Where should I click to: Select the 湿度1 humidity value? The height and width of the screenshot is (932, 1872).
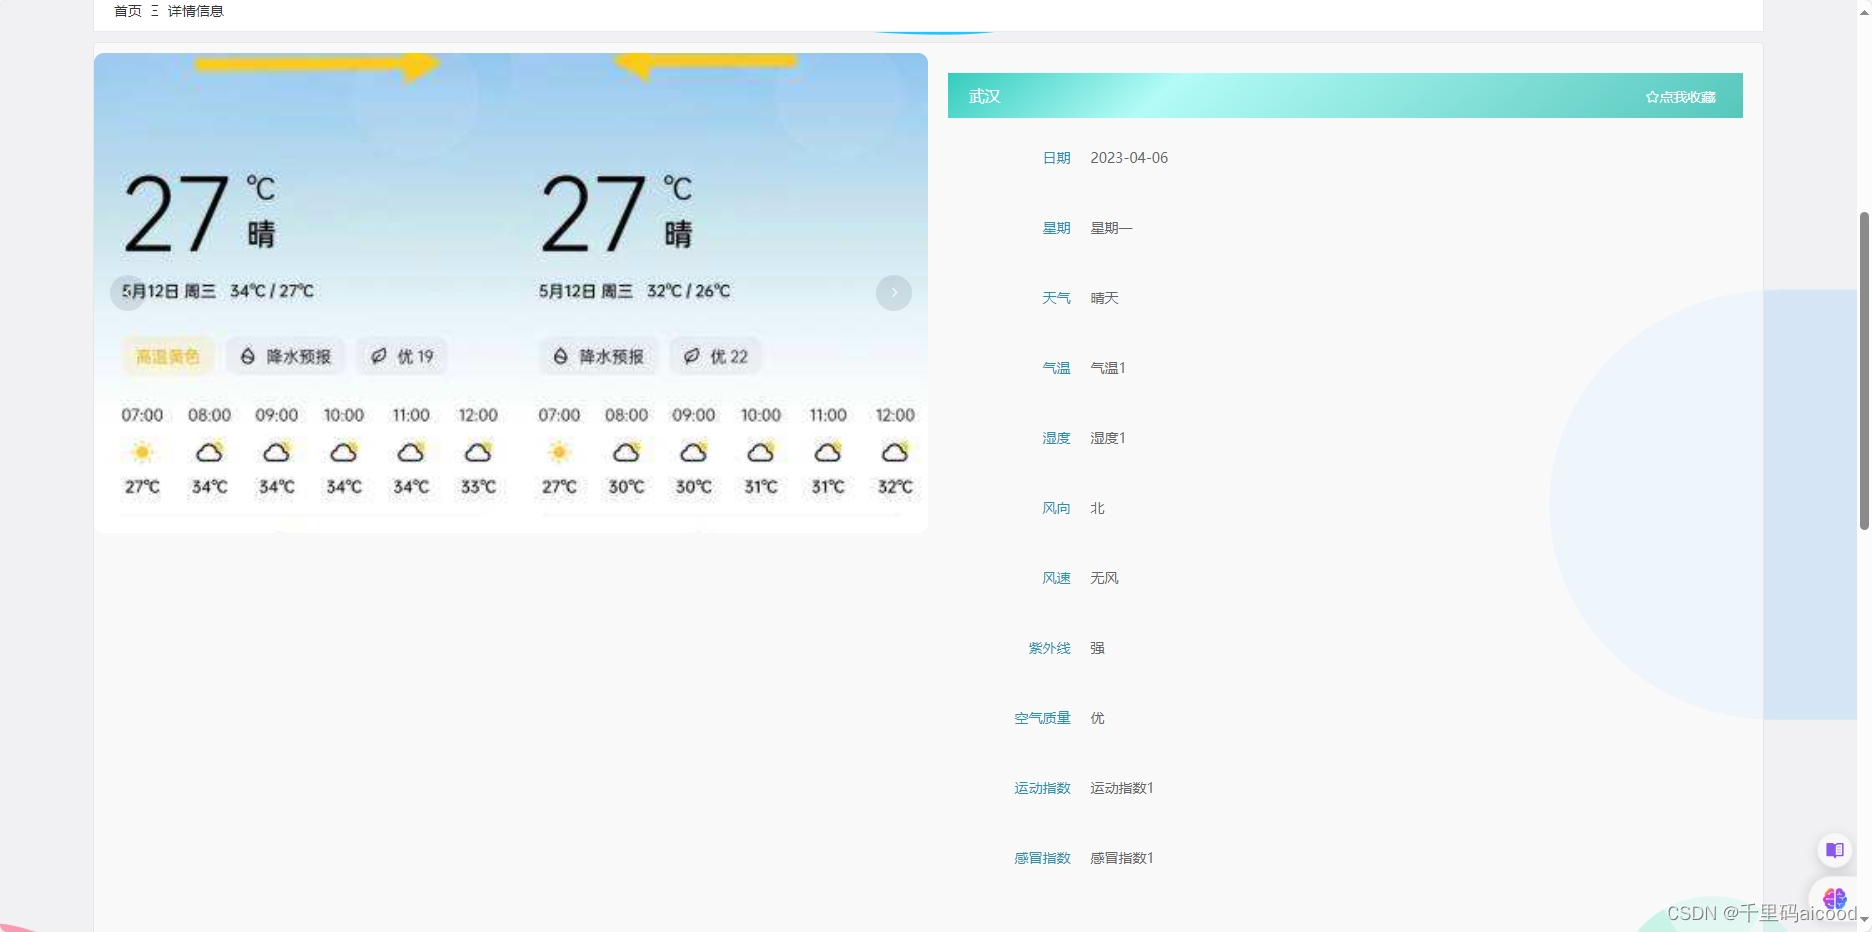1108,438
